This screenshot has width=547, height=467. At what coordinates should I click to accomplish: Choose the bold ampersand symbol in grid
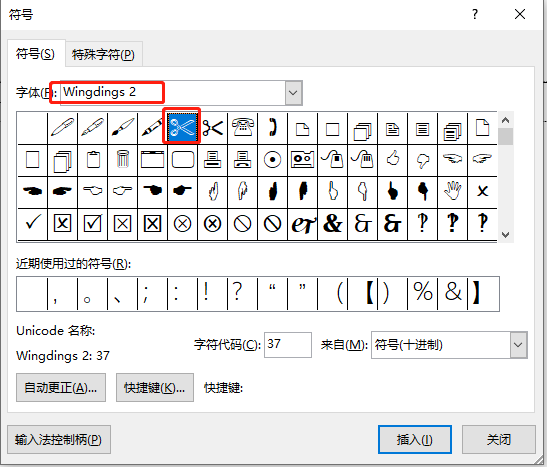coord(332,224)
